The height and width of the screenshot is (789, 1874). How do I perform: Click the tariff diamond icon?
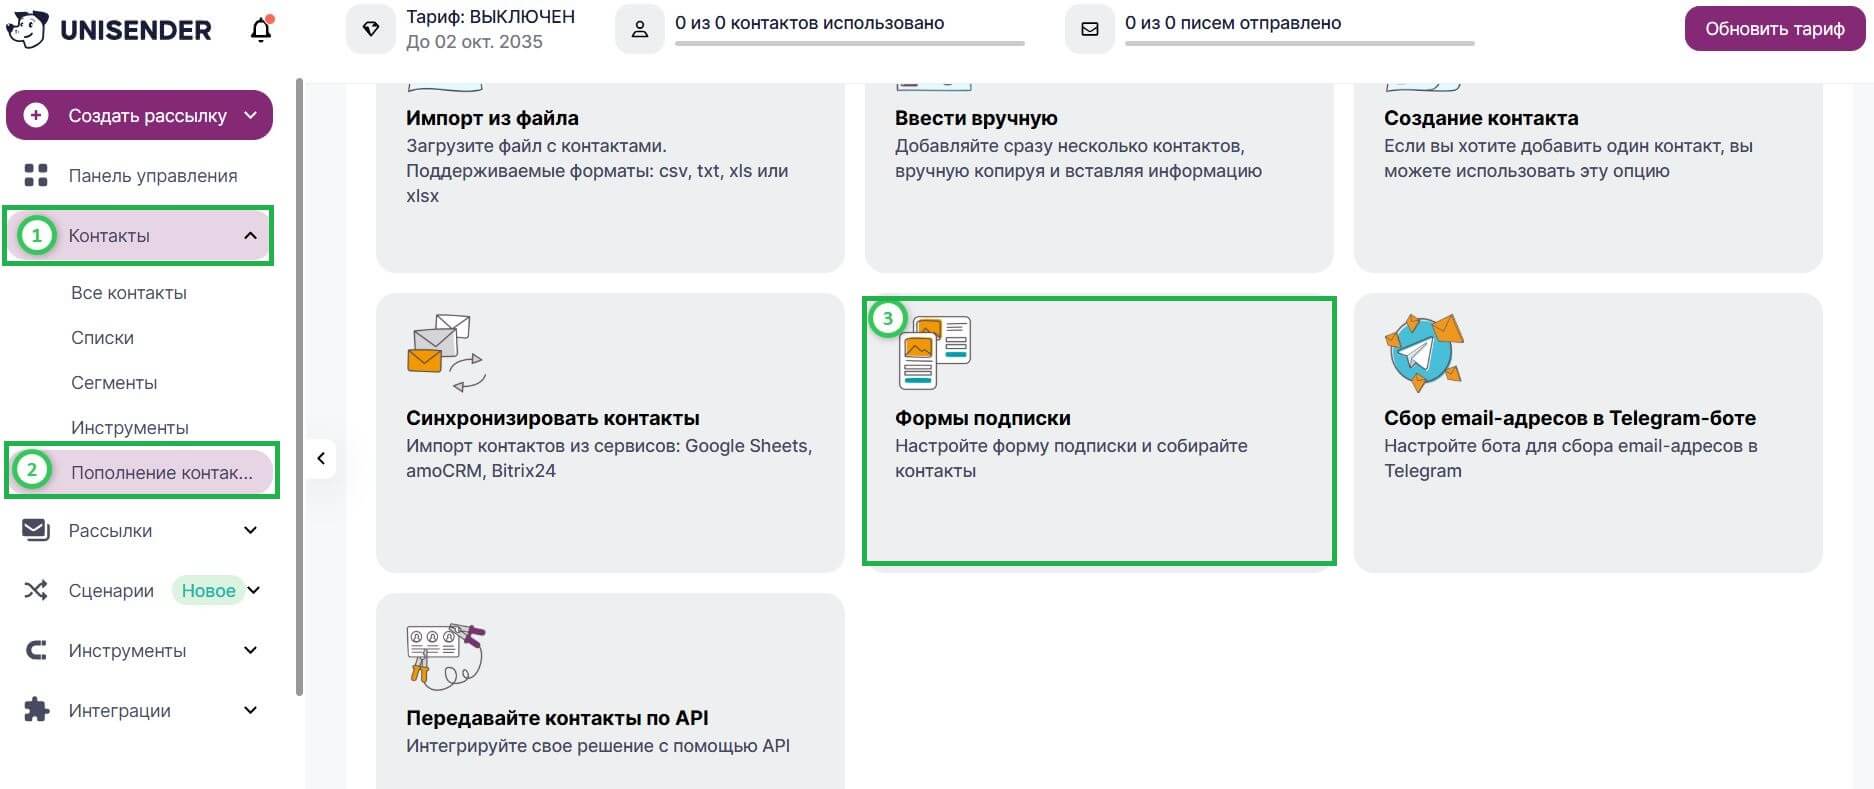(371, 29)
